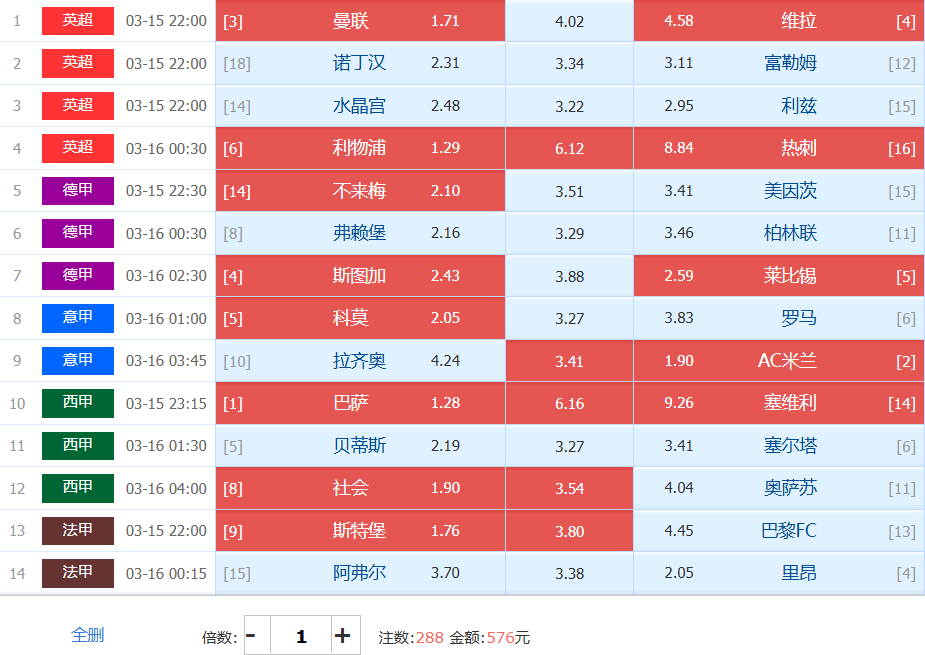Select the 里昂 away win 2.05 cell
The width and height of the screenshot is (925, 655).
[x=778, y=573]
